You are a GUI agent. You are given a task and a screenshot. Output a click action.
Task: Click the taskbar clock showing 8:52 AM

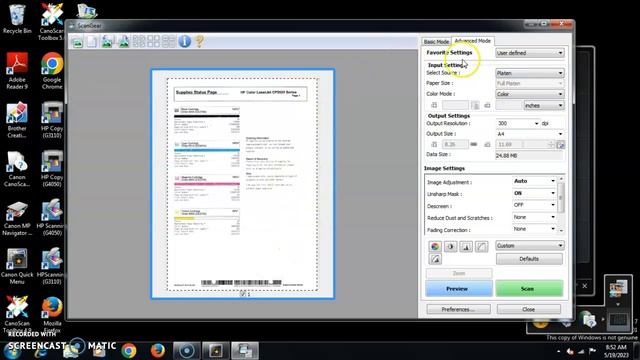(x=616, y=351)
